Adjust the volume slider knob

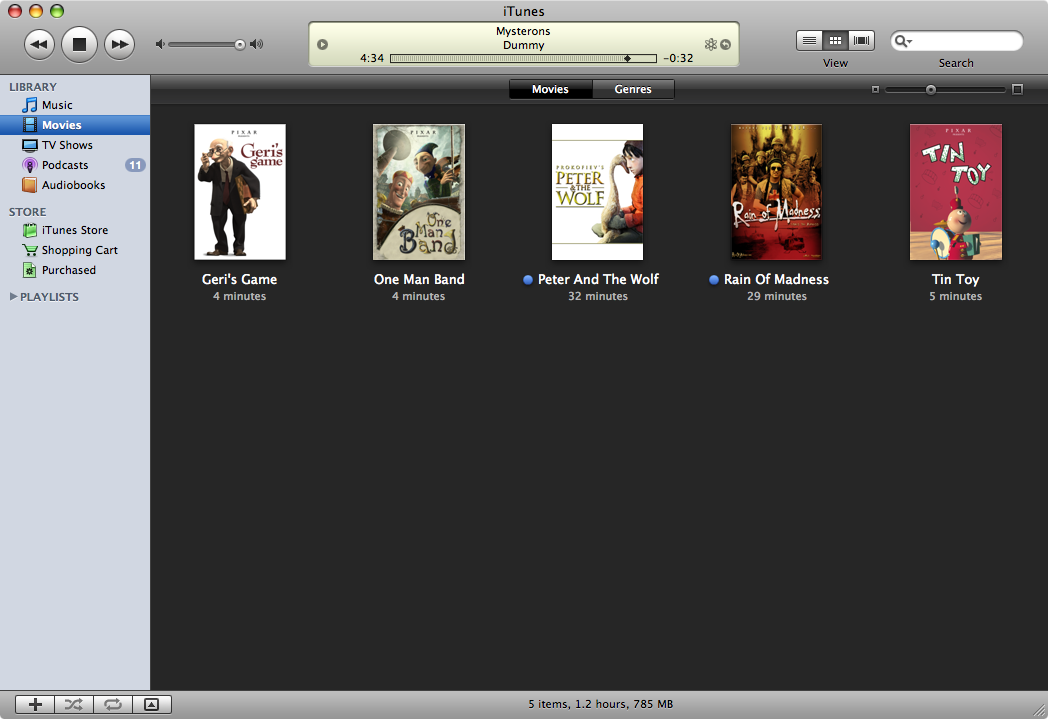pos(239,45)
